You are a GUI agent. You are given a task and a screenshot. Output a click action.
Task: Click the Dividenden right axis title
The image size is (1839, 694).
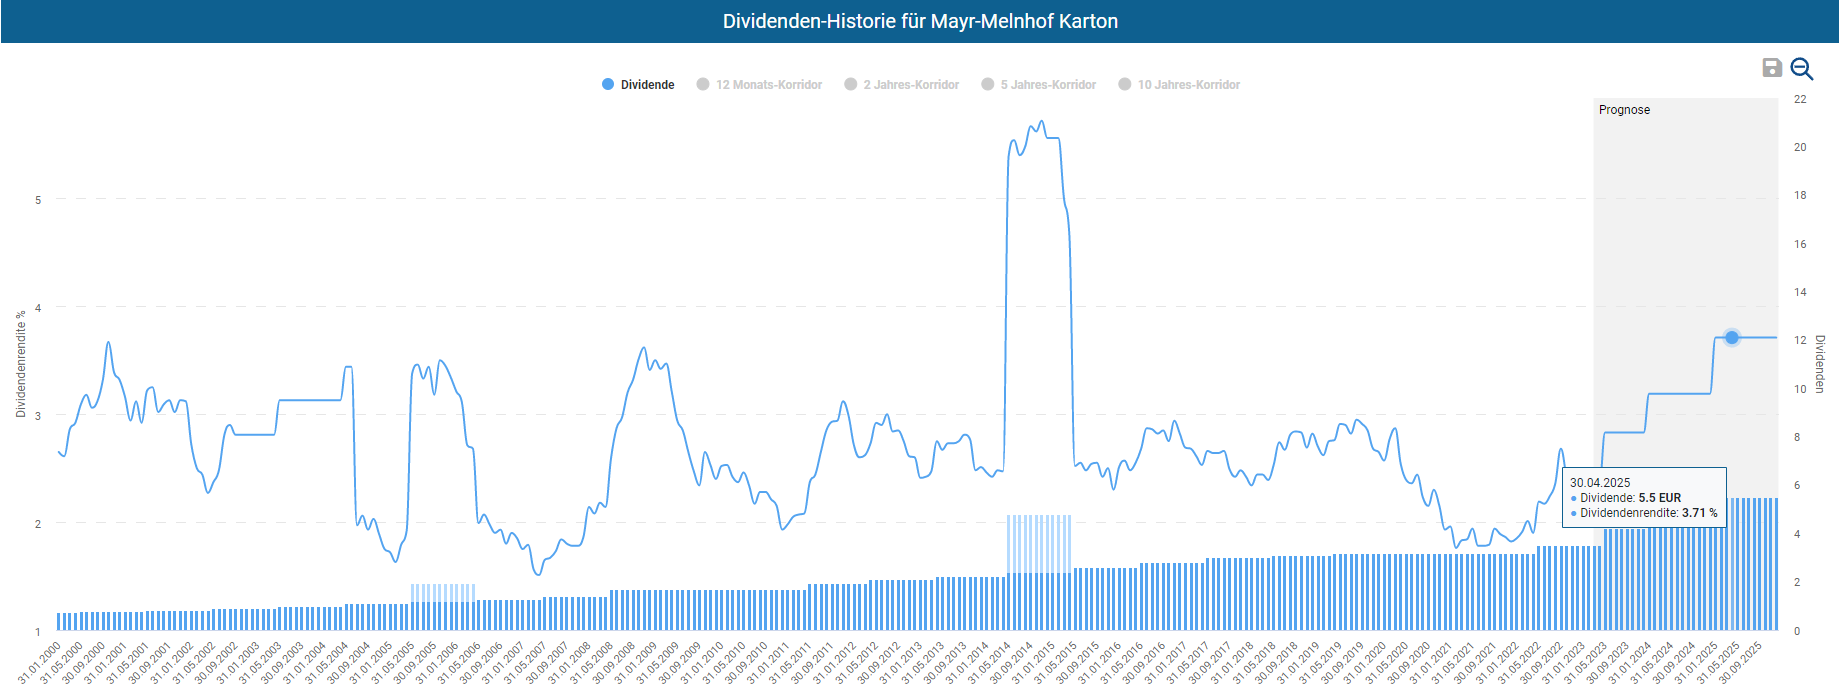pos(1820,364)
